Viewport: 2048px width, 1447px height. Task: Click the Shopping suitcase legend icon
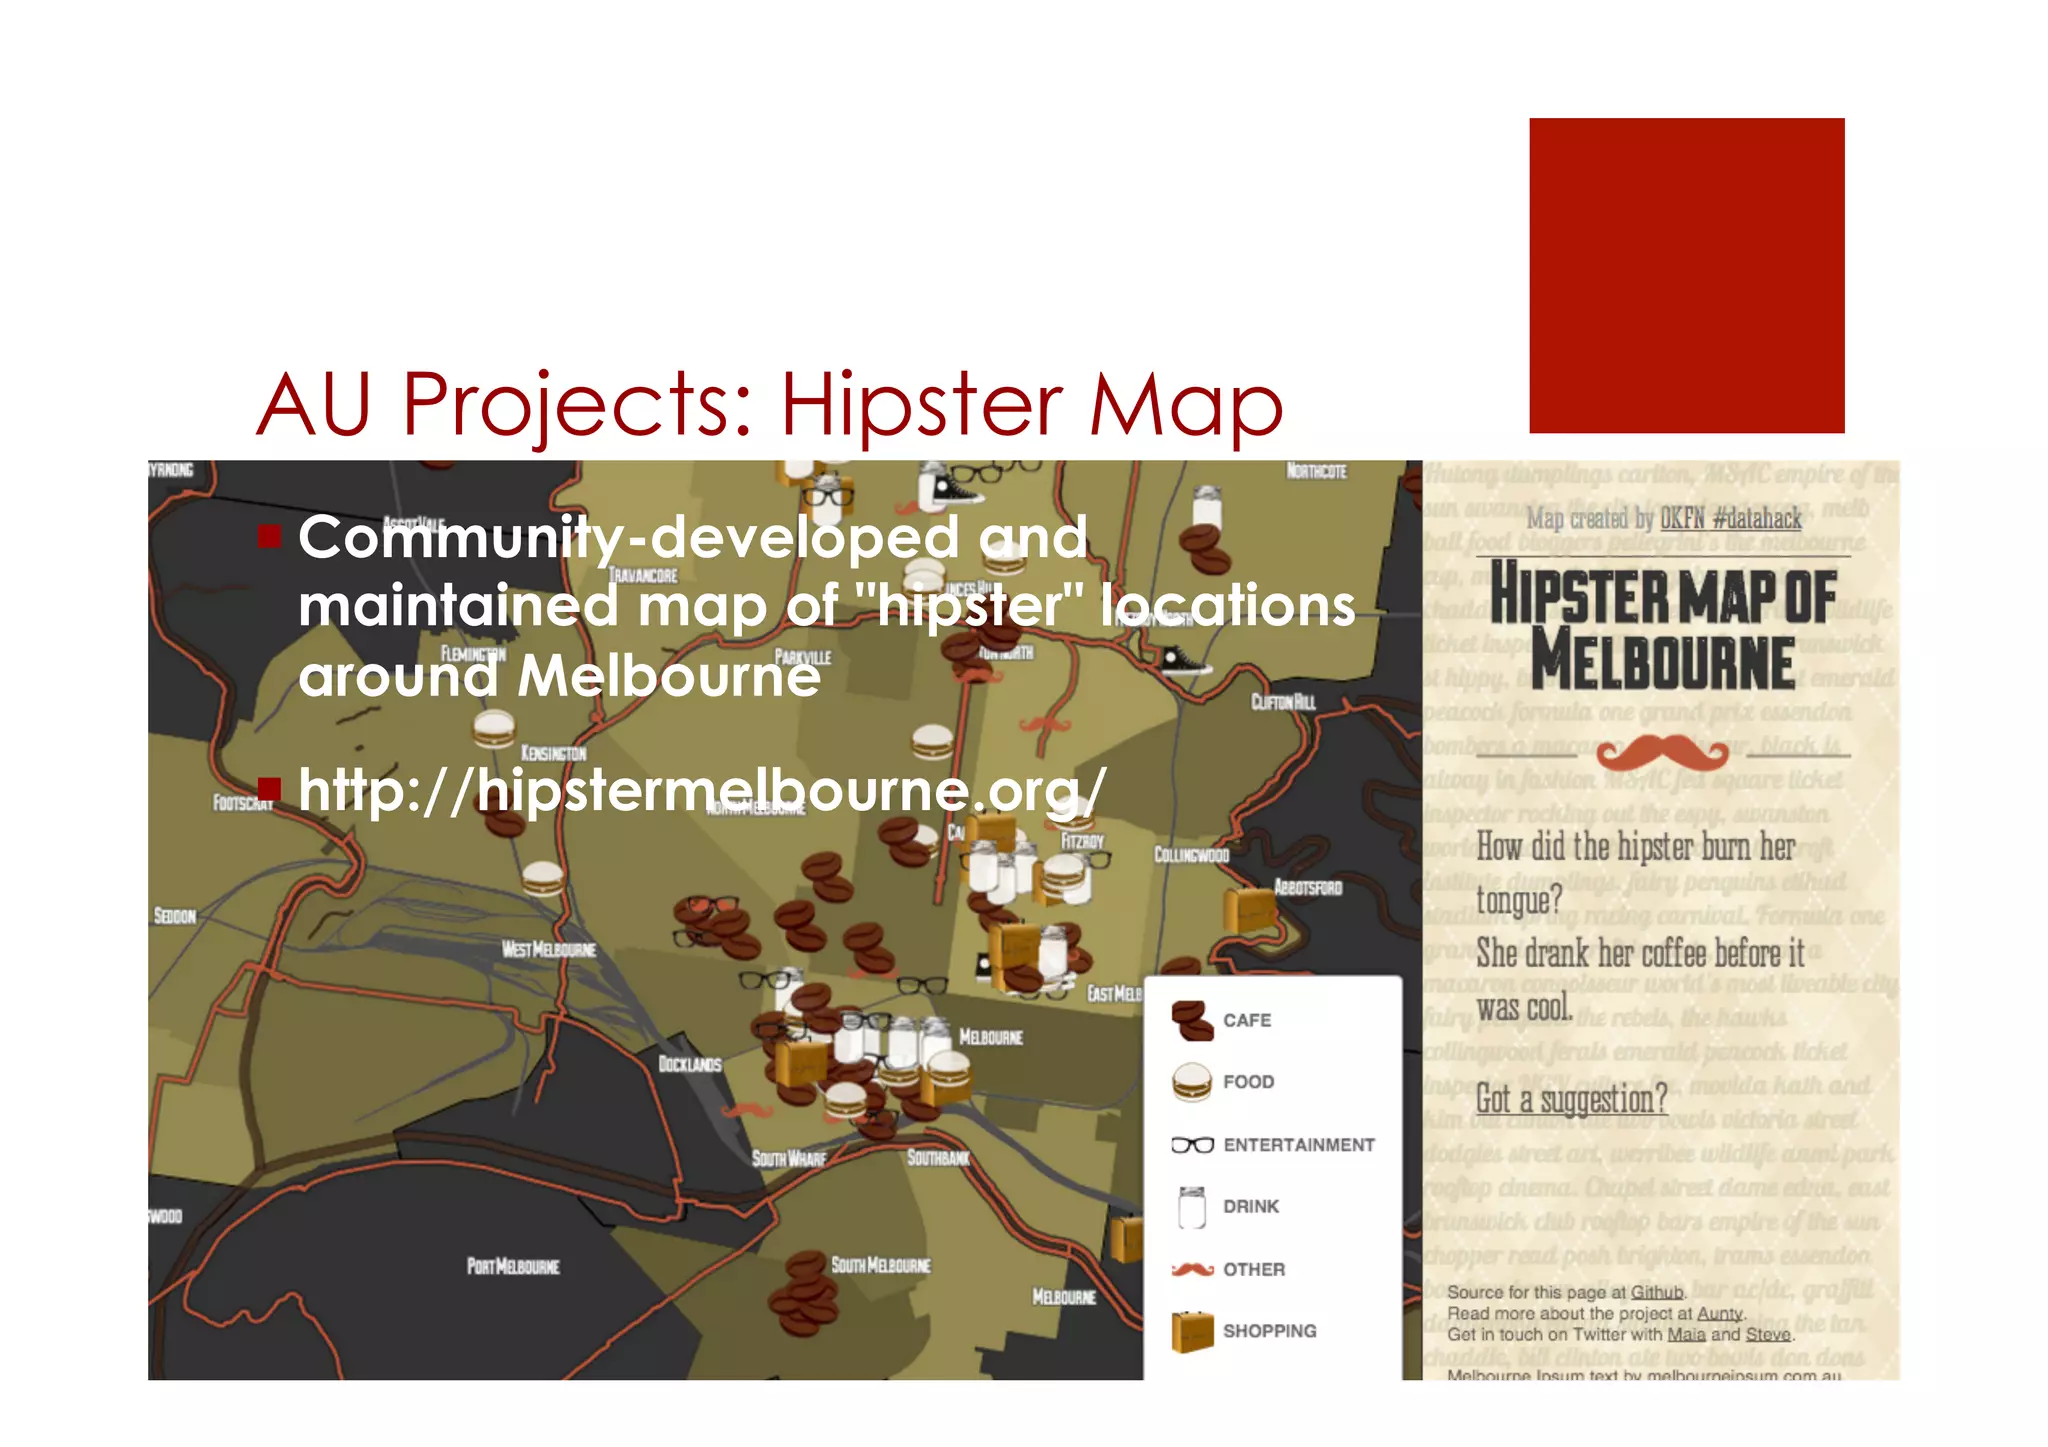(1192, 1331)
